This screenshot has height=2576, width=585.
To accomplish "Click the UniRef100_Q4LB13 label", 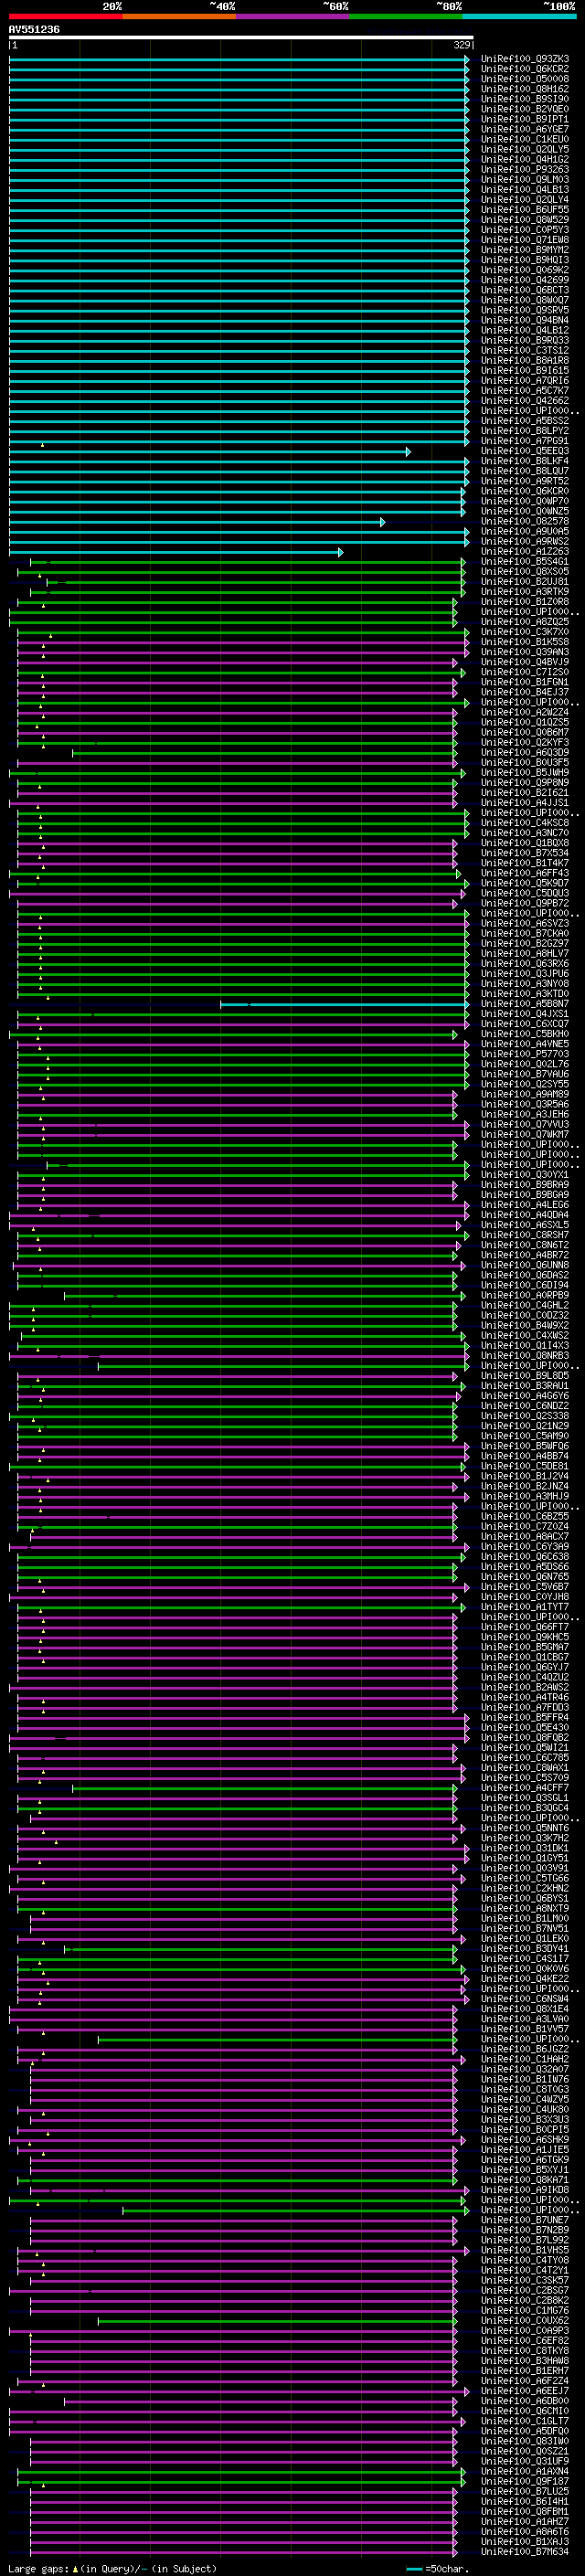I will pyautogui.click(x=525, y=190).
